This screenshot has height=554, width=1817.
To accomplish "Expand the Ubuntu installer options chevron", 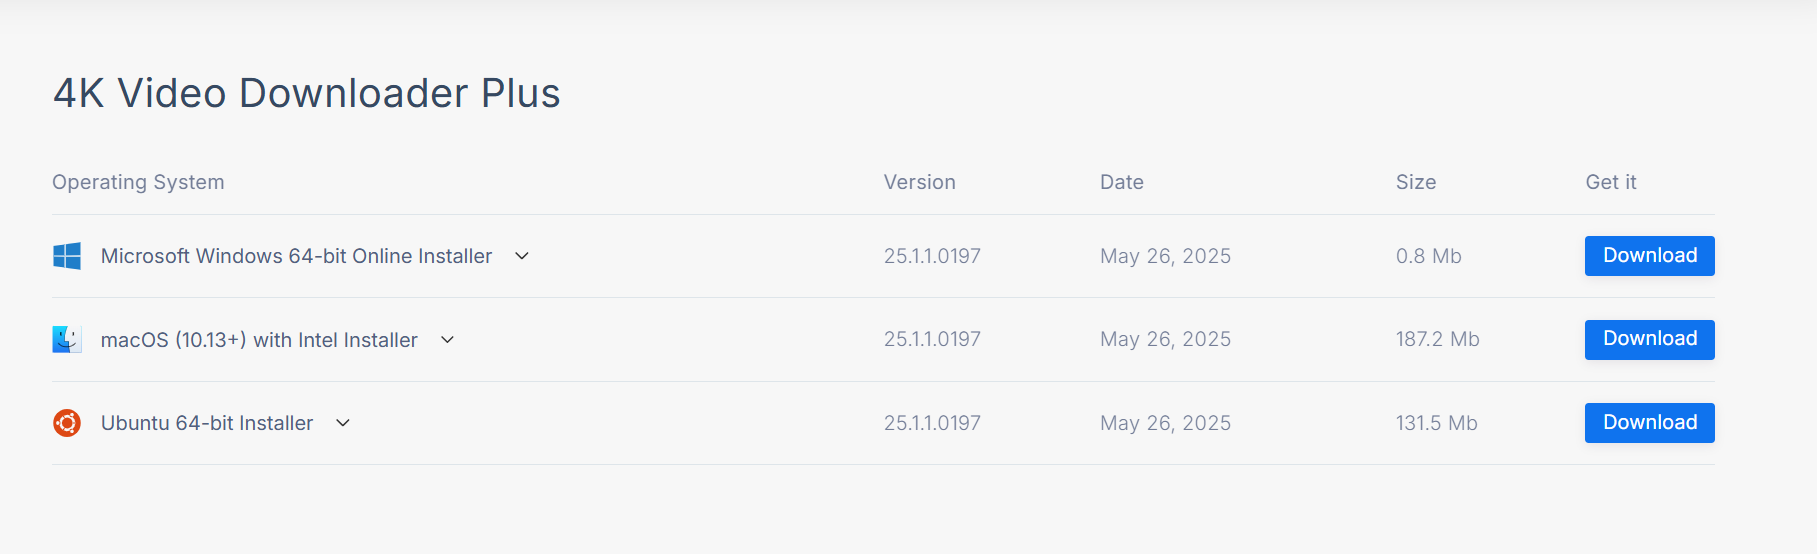I will (343, 423).
